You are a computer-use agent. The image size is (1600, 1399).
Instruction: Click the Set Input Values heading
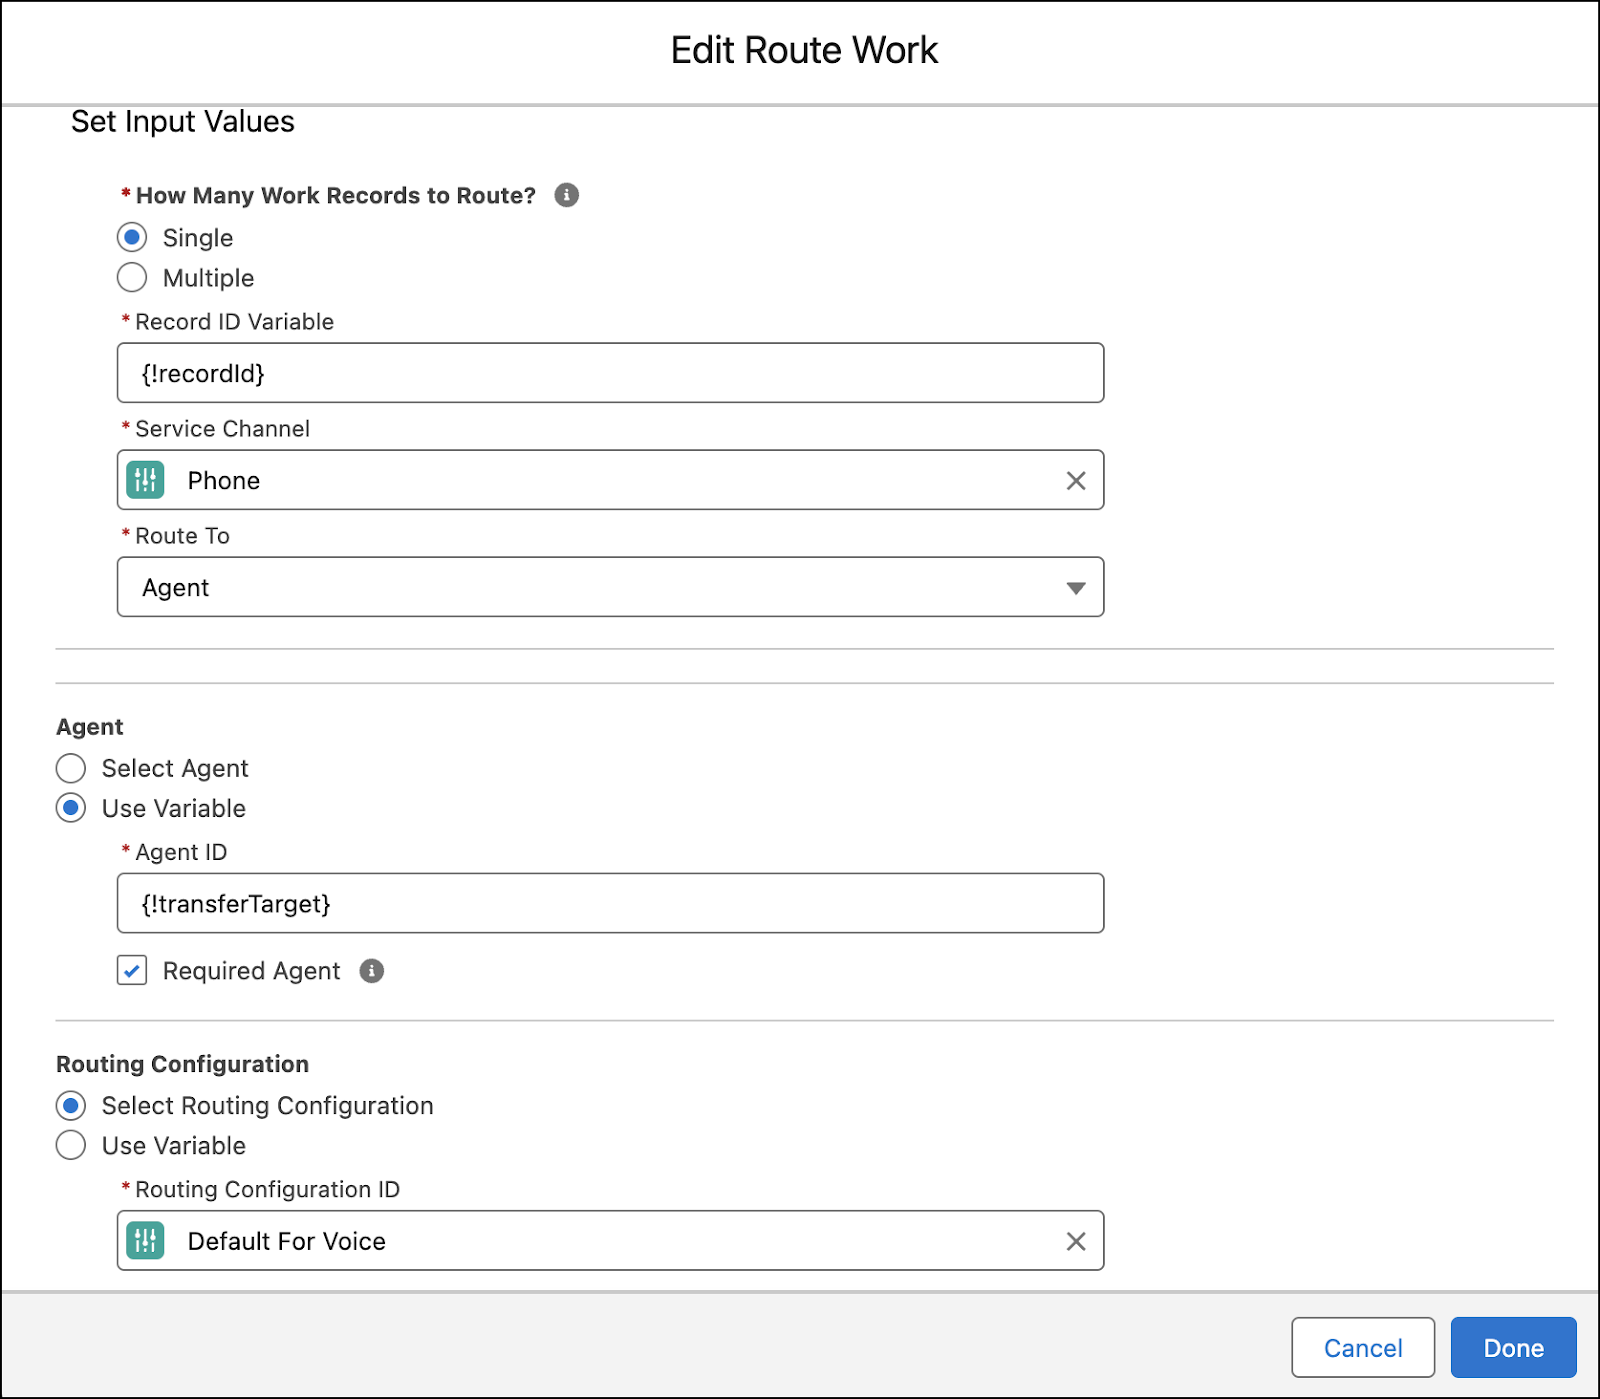[182, 121]
